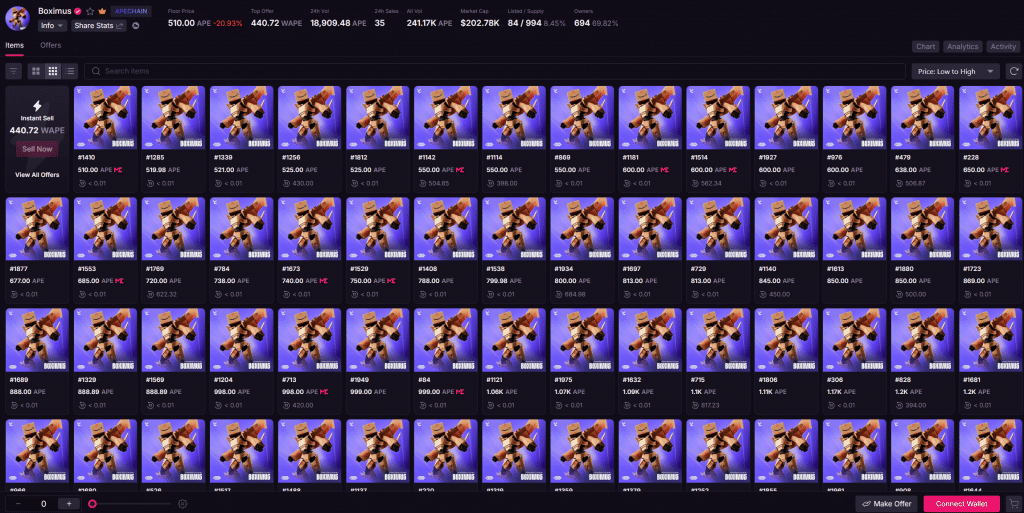This screenshot has height=513, width=1024.
Task: Click the Market Cap $202.78K value
Action: tap(480, 23)
